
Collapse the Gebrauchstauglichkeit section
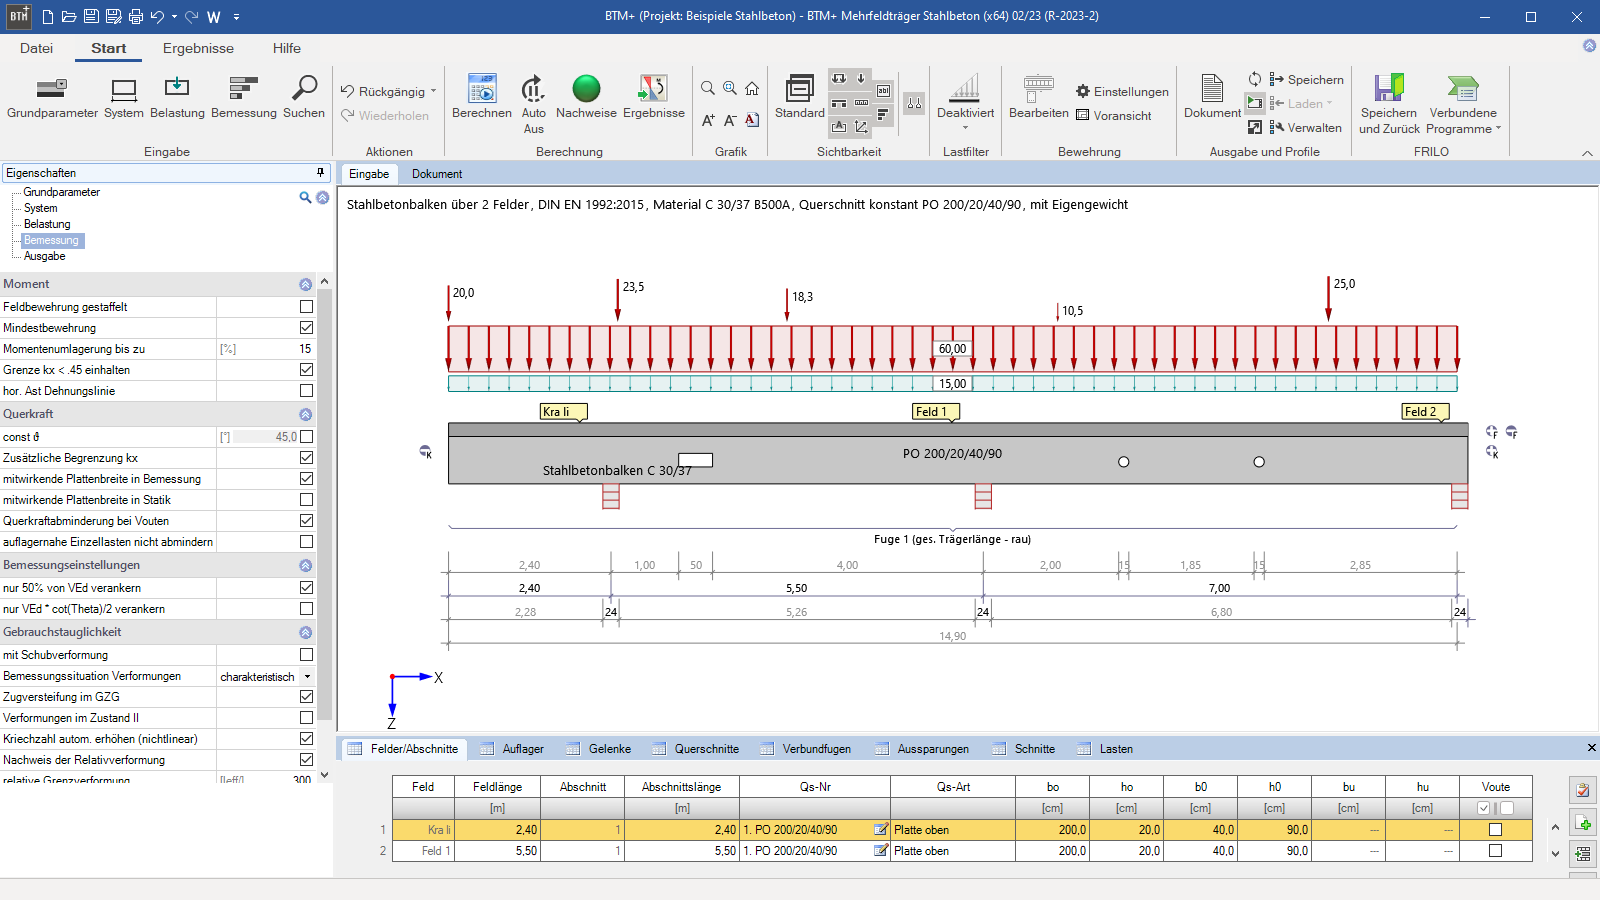[306, 633]
